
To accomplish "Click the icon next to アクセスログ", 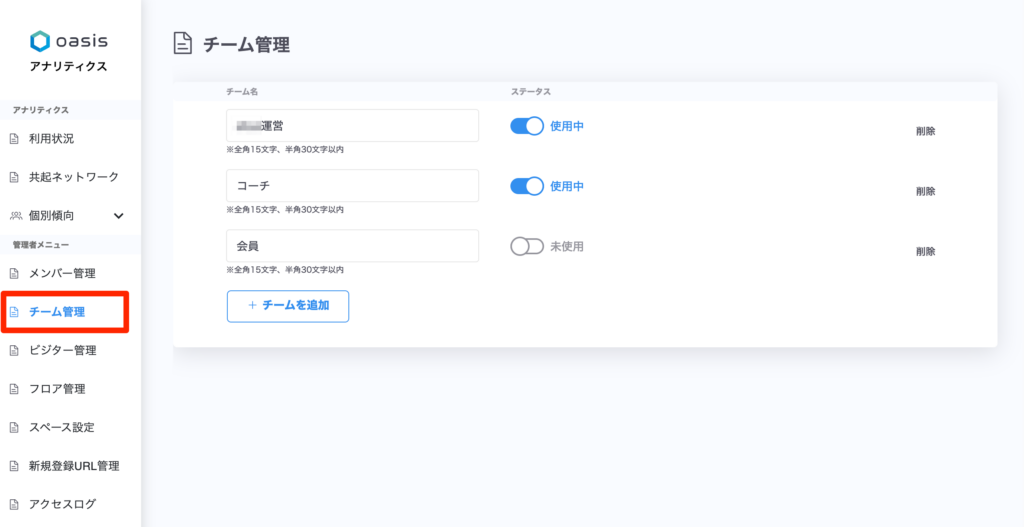I will [x=14, y=505].
